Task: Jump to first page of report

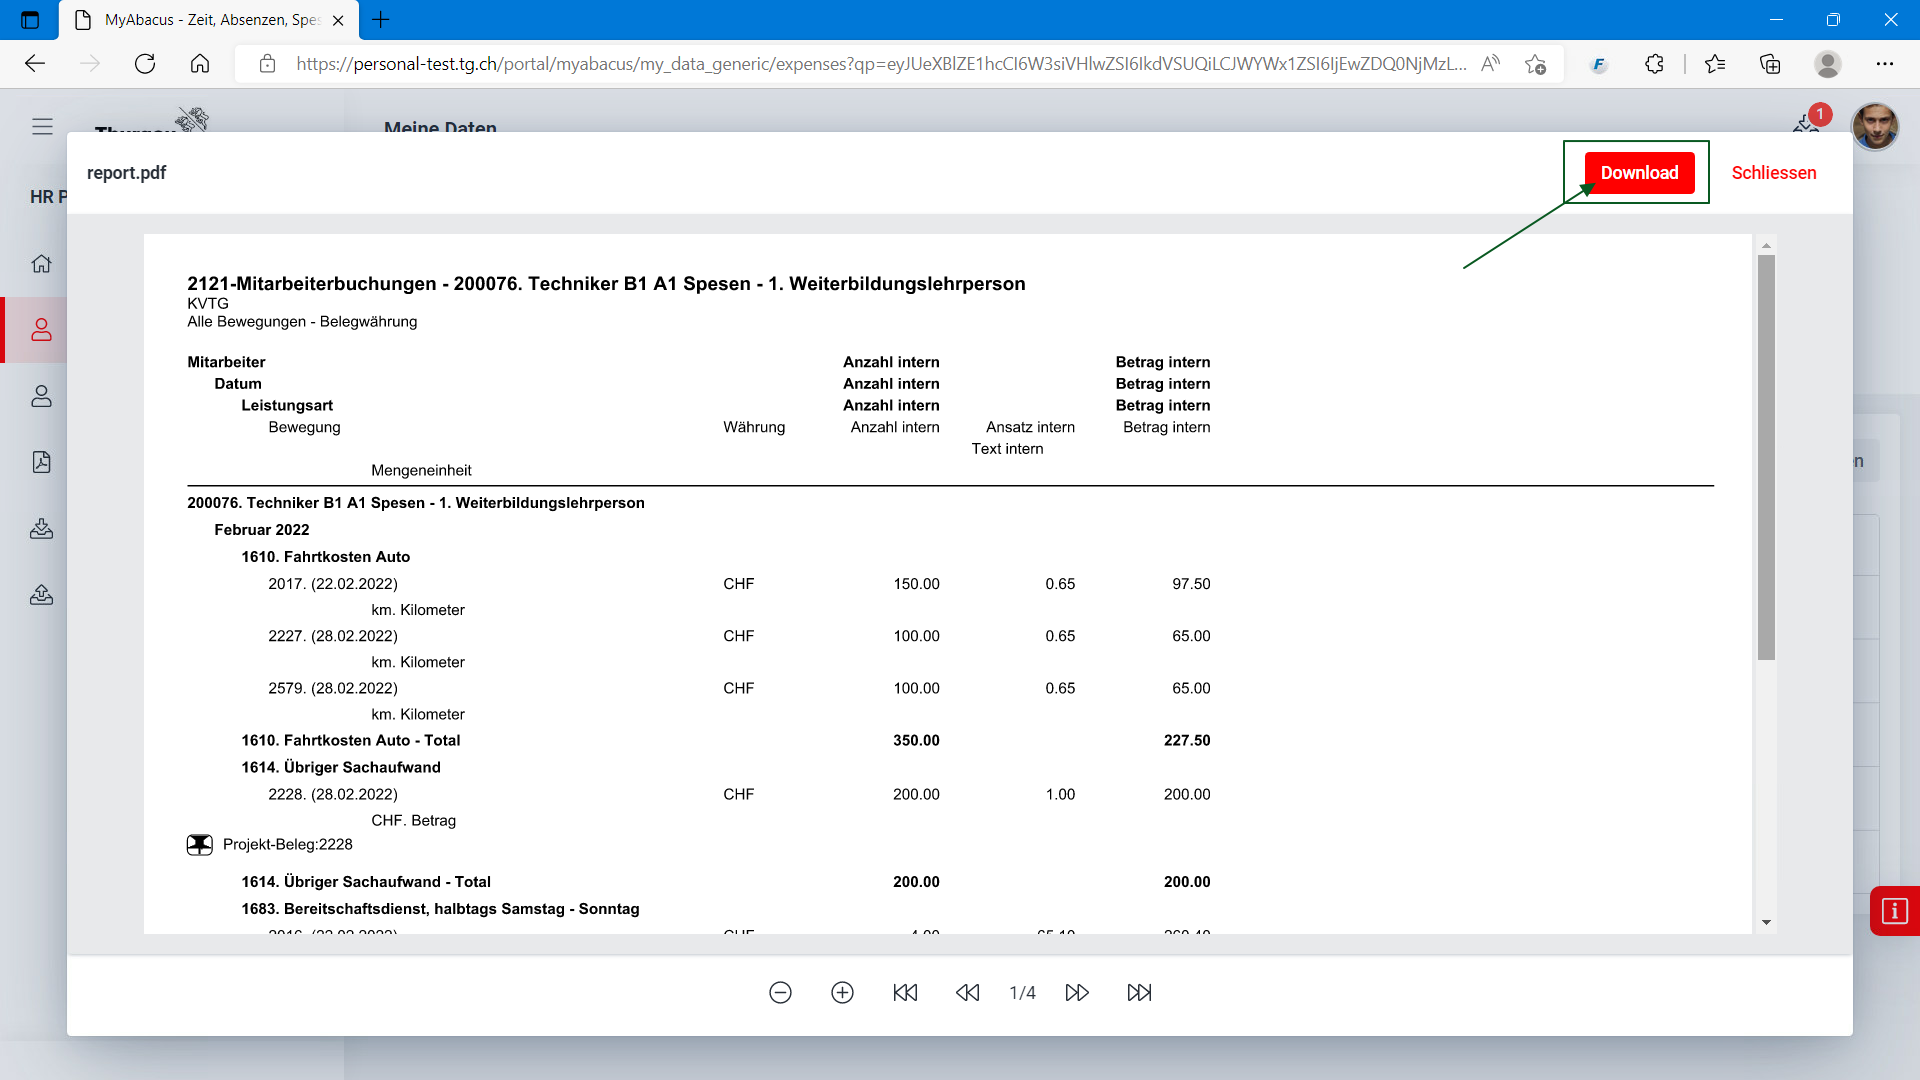Action: tap(905, 992)
